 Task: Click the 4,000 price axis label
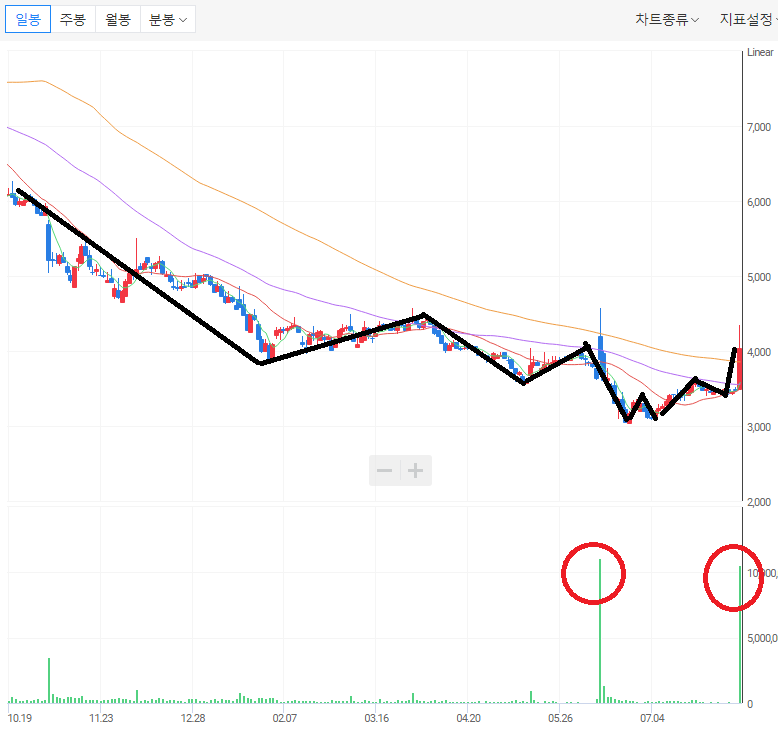[x=759, y=352]
